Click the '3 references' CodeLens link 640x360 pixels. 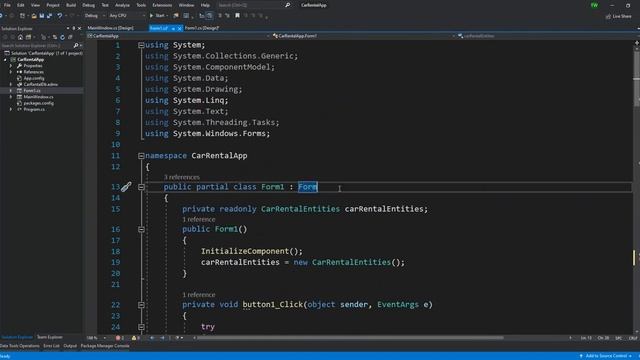tap(182, 177)
